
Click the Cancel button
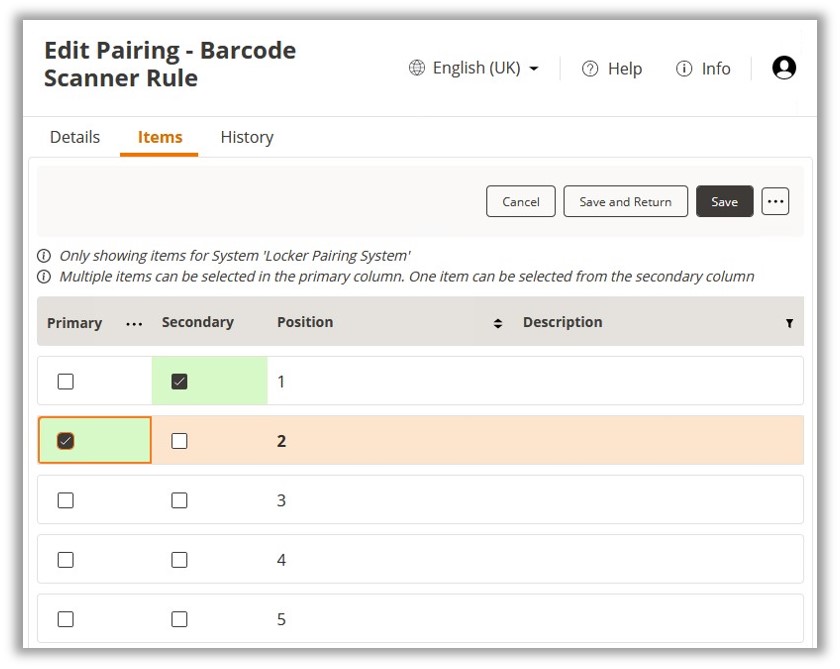coord(521,201)
